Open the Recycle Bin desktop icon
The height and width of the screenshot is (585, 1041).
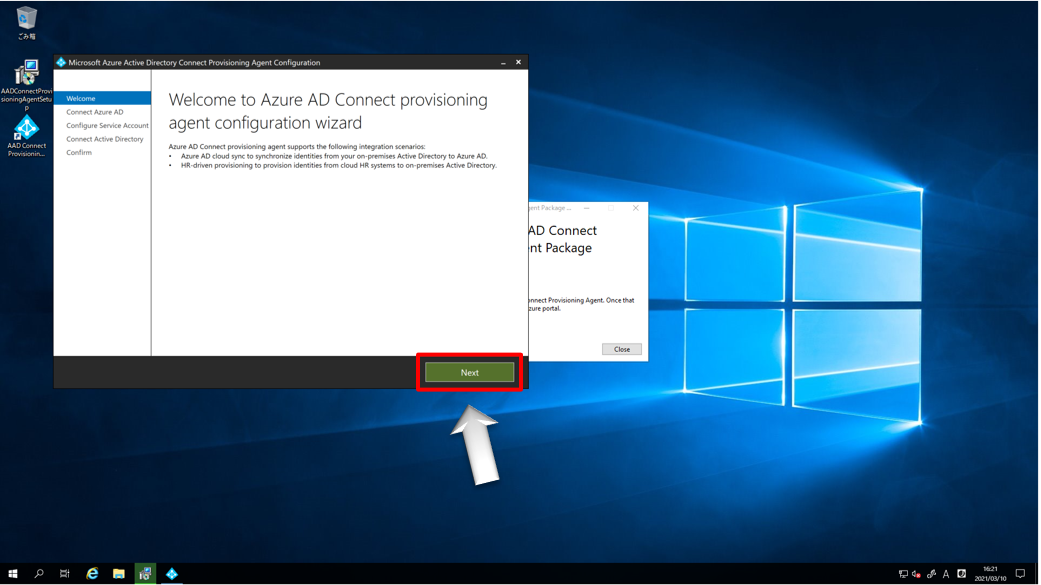tap(26, 22)
